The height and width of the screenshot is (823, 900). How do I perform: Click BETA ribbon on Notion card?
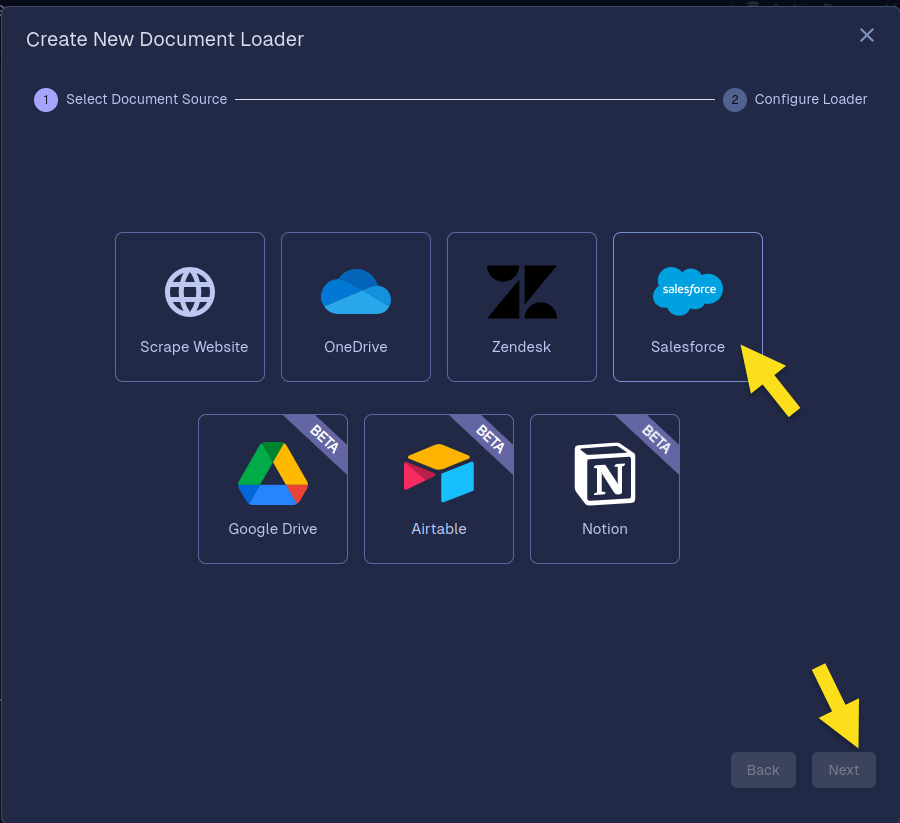pos(655,439)
